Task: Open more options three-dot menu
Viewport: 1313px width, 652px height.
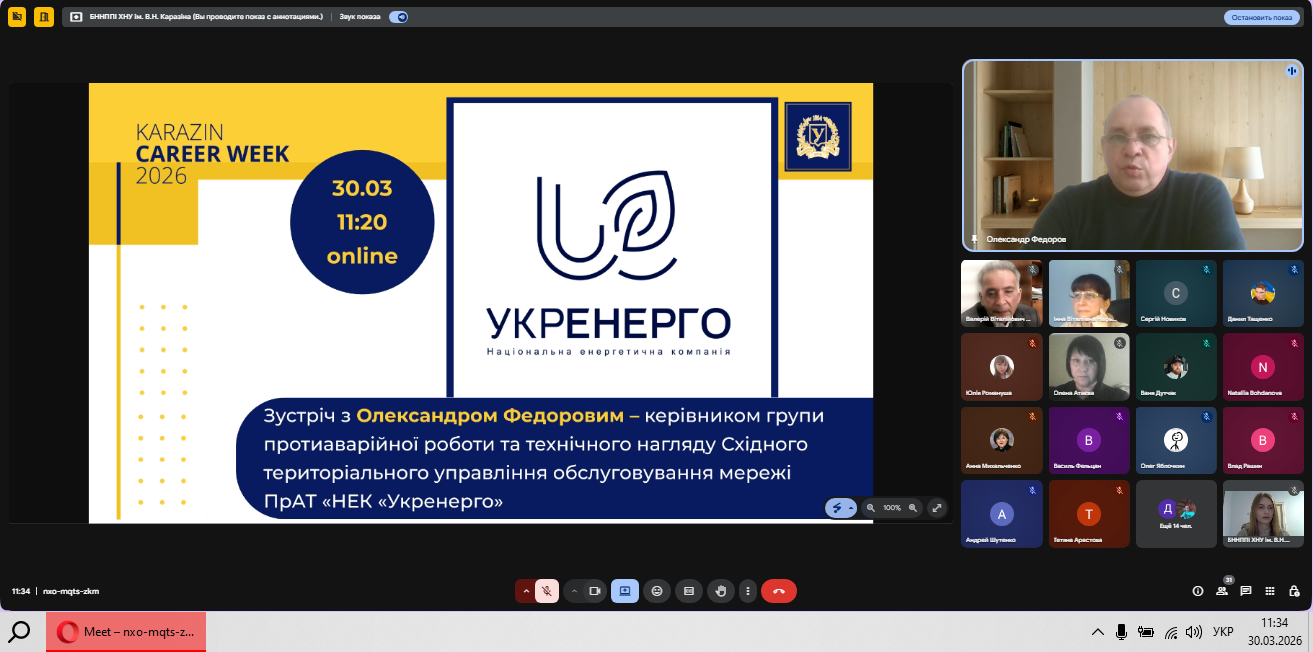Action: pos(747,591)
